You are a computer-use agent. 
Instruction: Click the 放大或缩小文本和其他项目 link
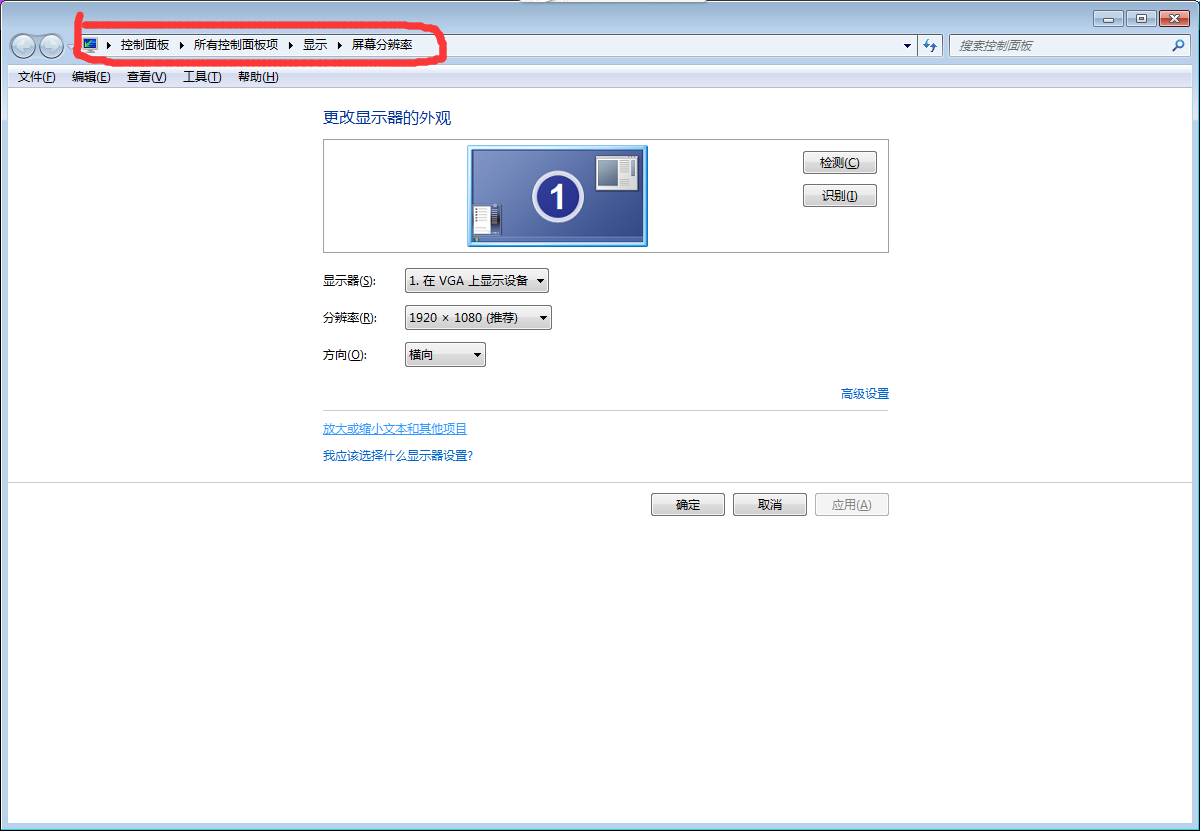pyautogui.click(x=394, y=428)
